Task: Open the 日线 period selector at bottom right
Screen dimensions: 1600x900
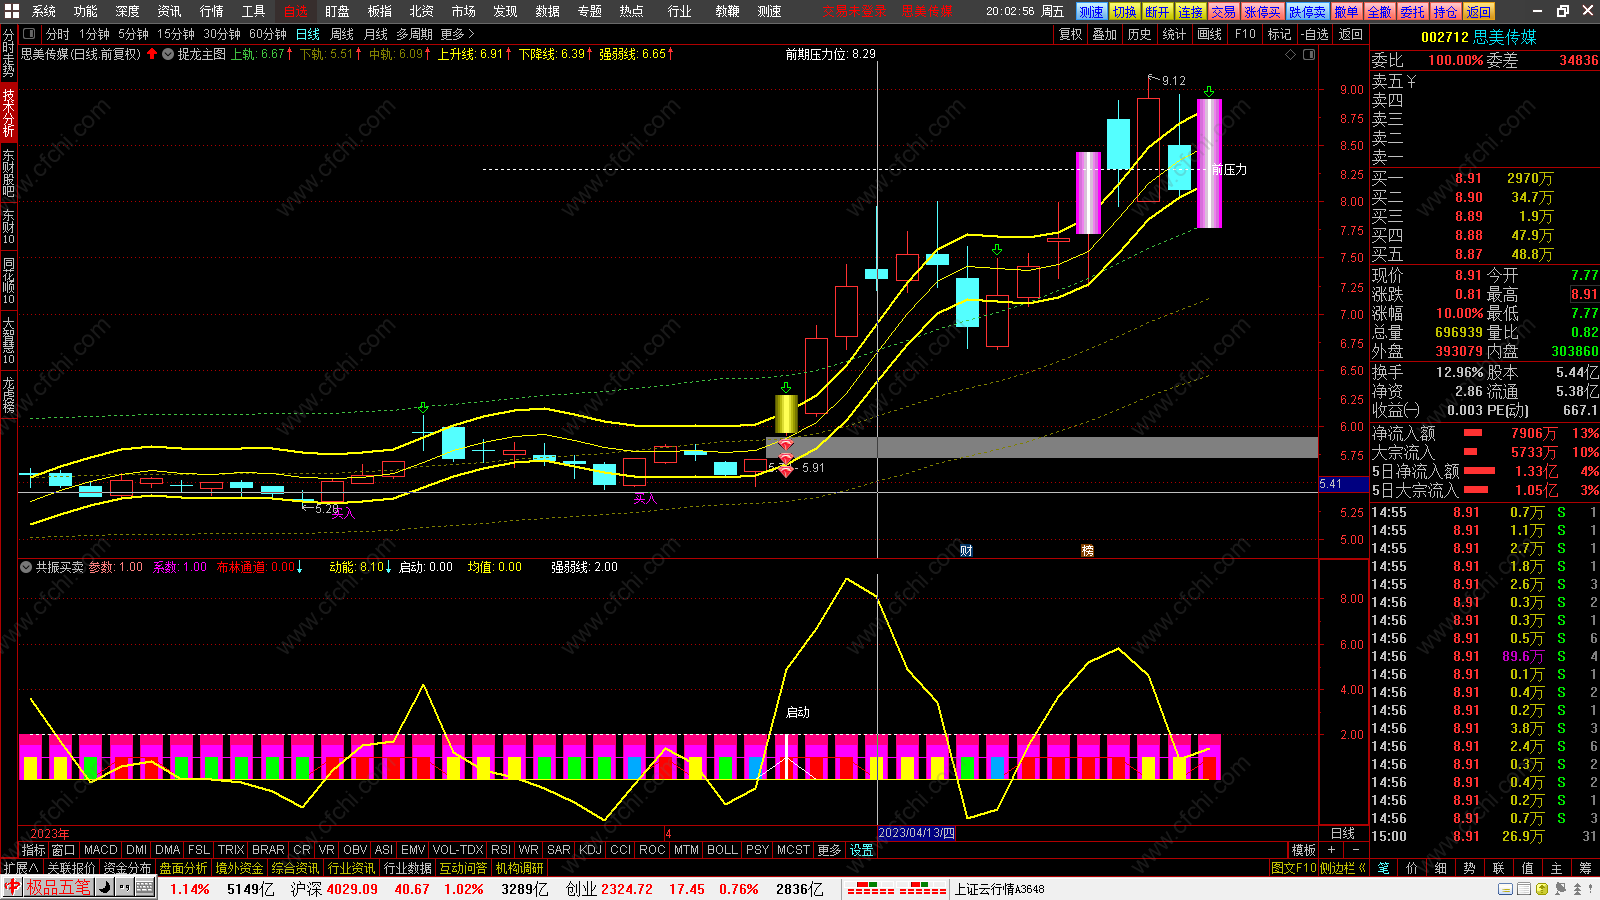Action: (1342, 833)
